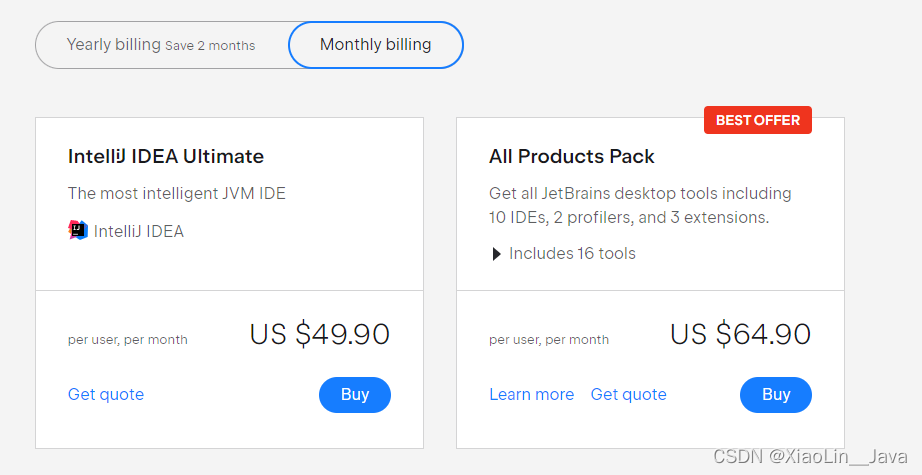Viewport: 922px width, 475px height.
Task: Click "per user, per month" under All Products Pack
Action: coord(549,340)
